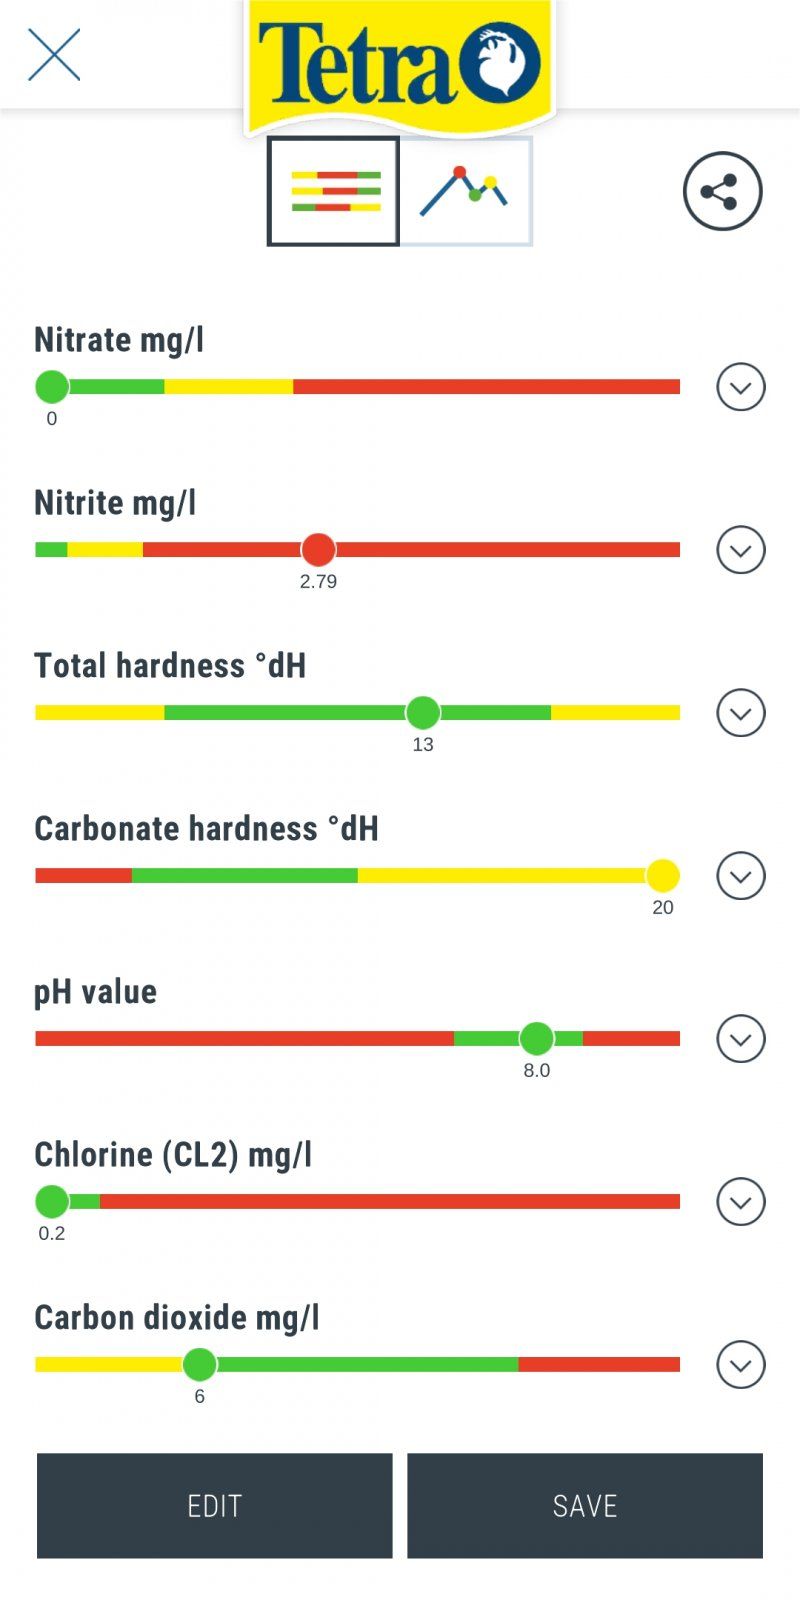The image size is (800, 1600).
Task: Expand the Nitrite details
Action: 741,550
